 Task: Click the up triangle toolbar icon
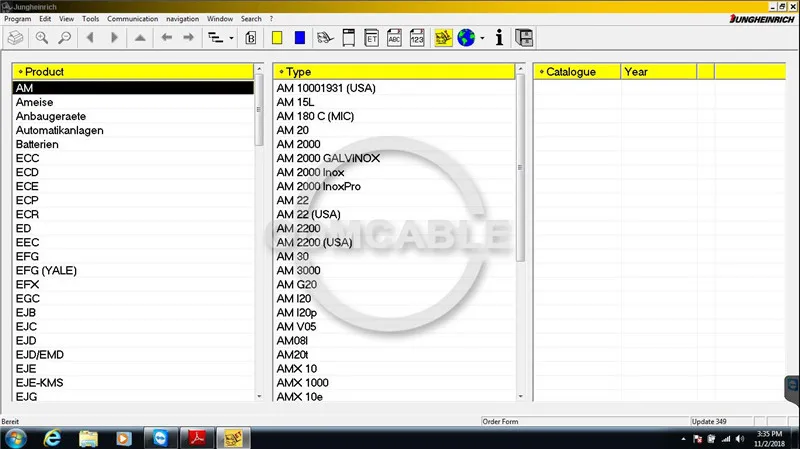140,38
